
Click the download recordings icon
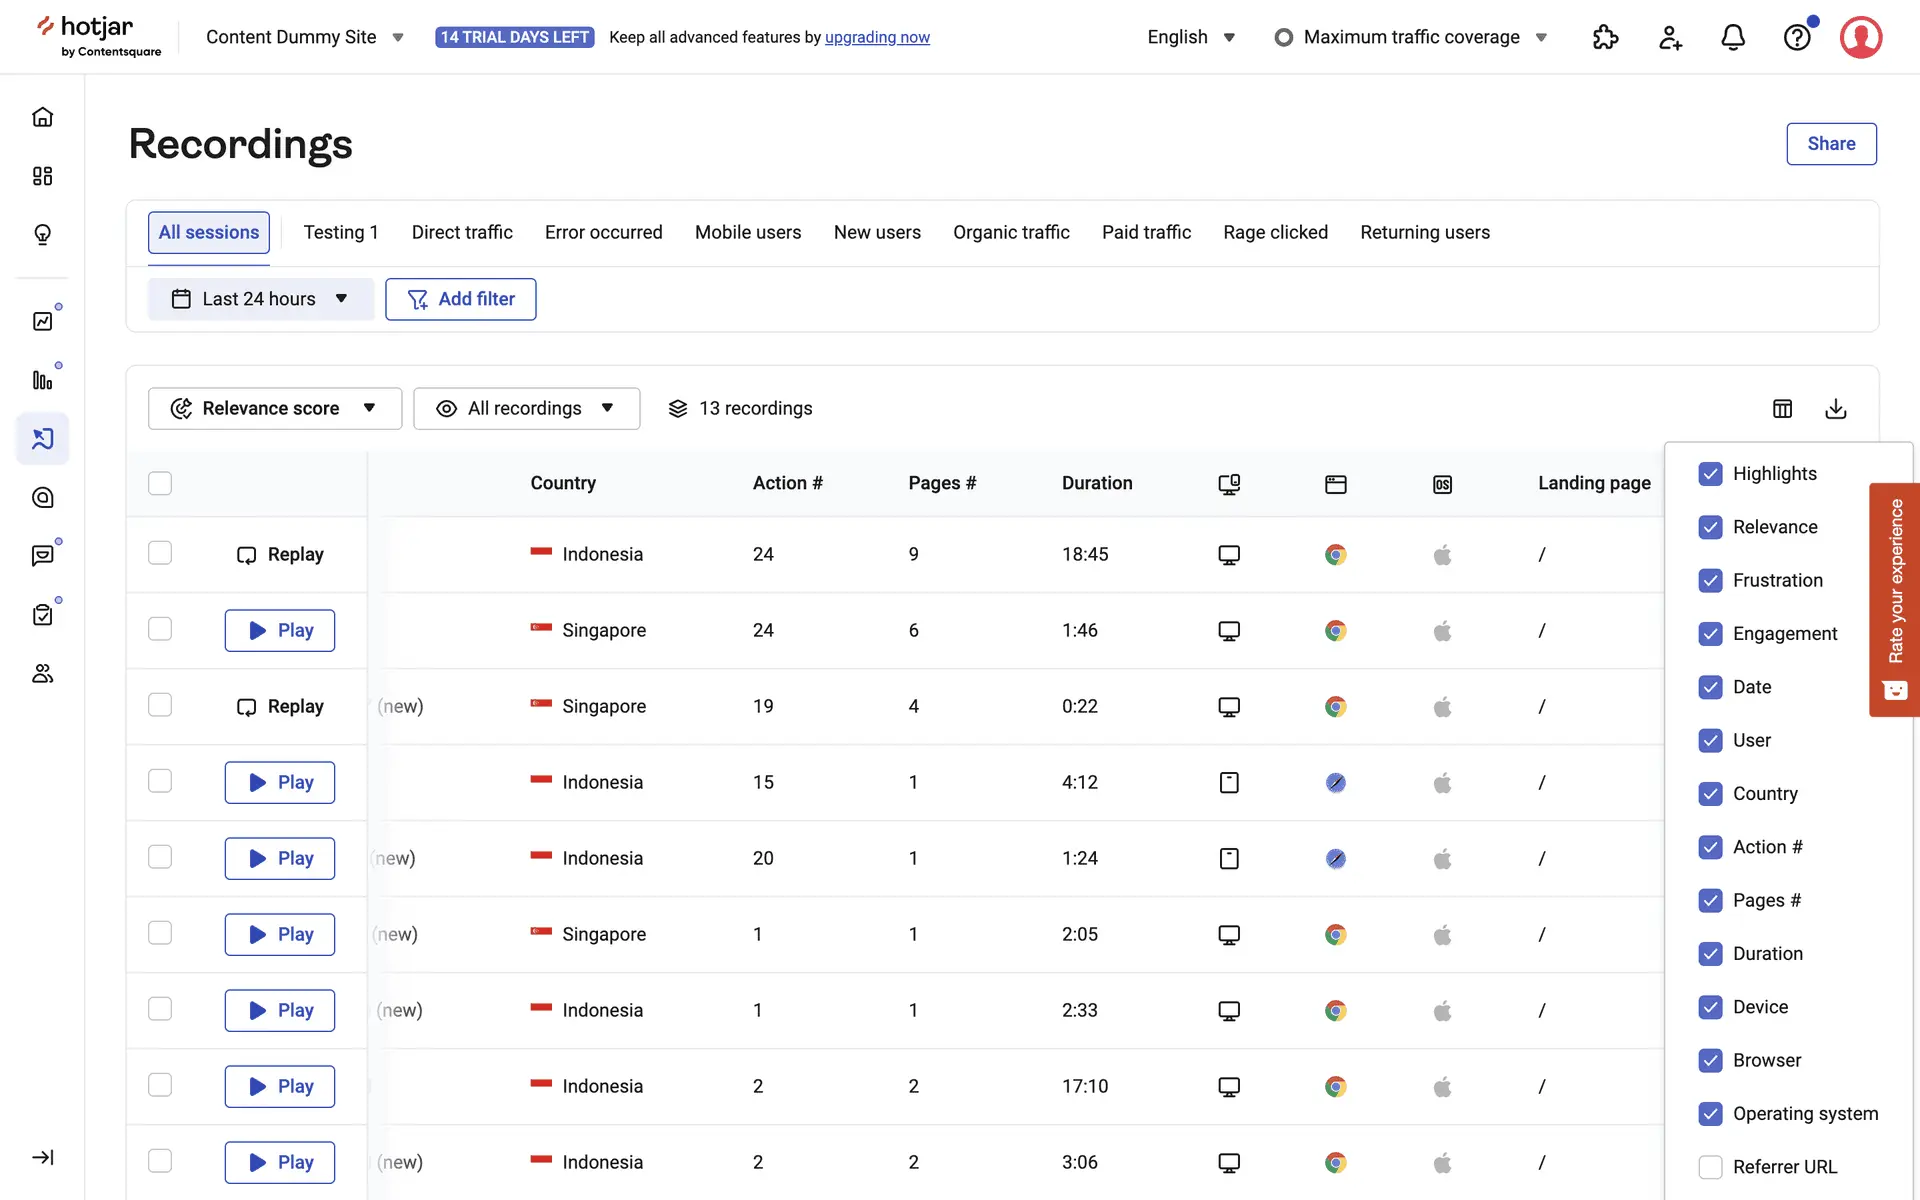coord(1835,408)
